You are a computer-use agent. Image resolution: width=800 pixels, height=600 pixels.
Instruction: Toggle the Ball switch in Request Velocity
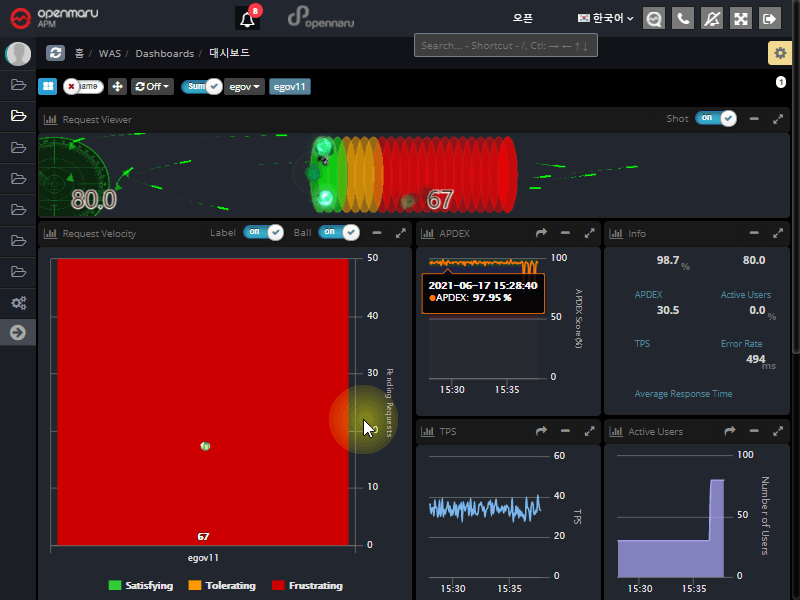pos(339,233)
